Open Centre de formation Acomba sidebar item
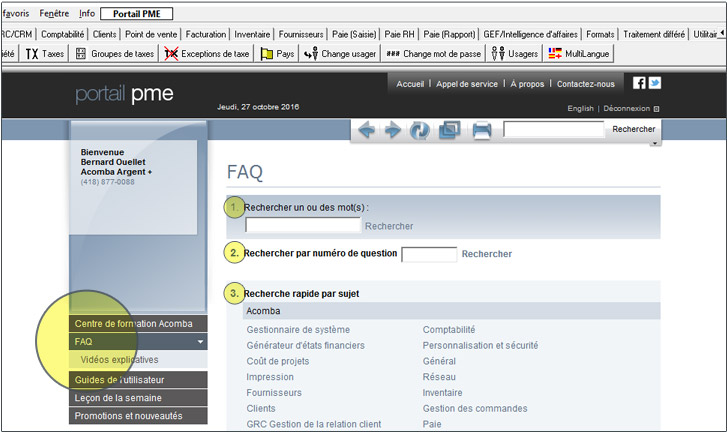Screen dimensions: 727x433 tap(134, 323)
